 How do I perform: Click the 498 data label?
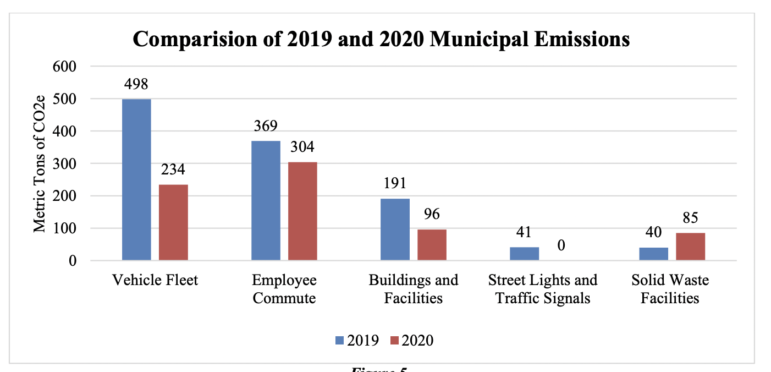point(136,85)
